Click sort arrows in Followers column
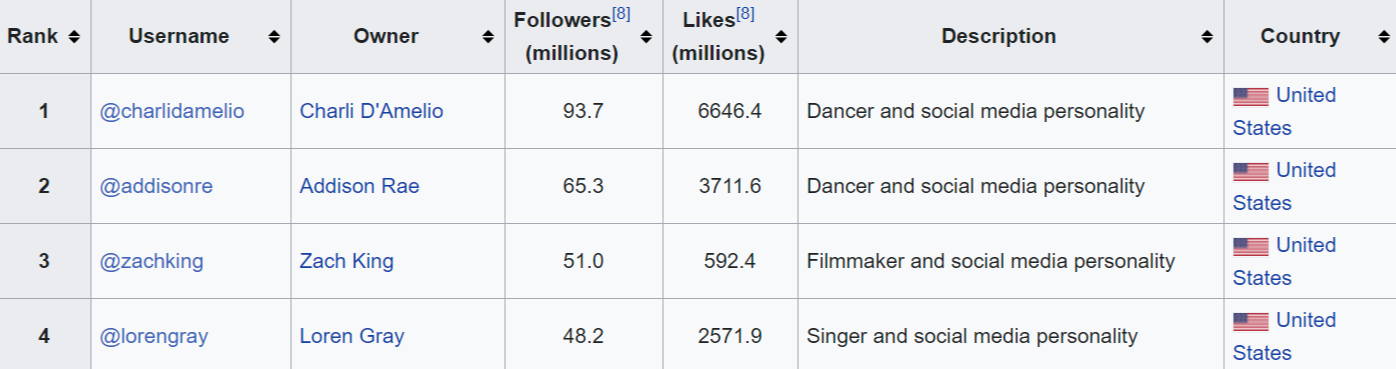 pos(645,37)
